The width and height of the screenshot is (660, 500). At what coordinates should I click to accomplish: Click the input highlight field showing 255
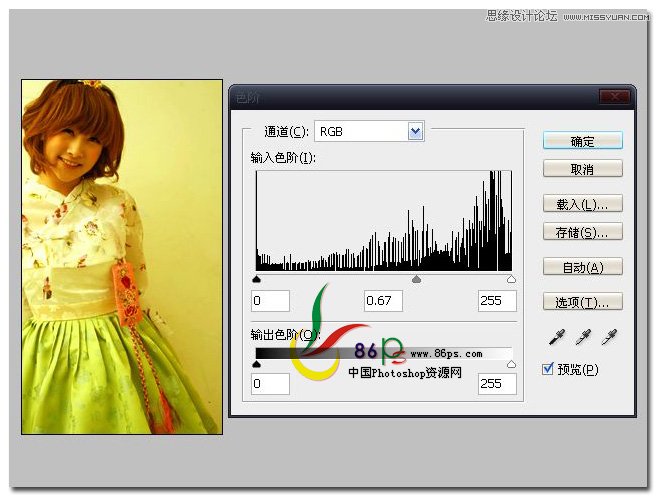497,301
